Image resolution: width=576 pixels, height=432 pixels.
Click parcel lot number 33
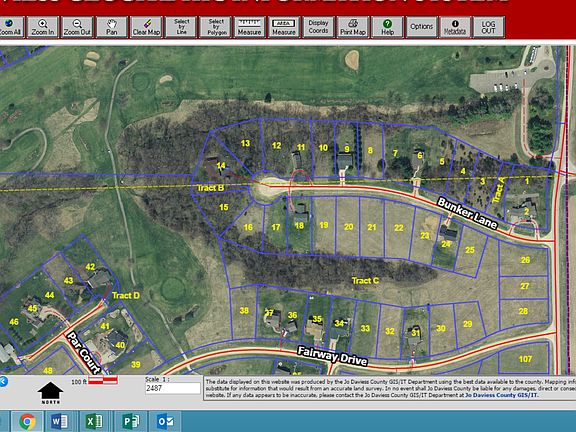point(365,328)
